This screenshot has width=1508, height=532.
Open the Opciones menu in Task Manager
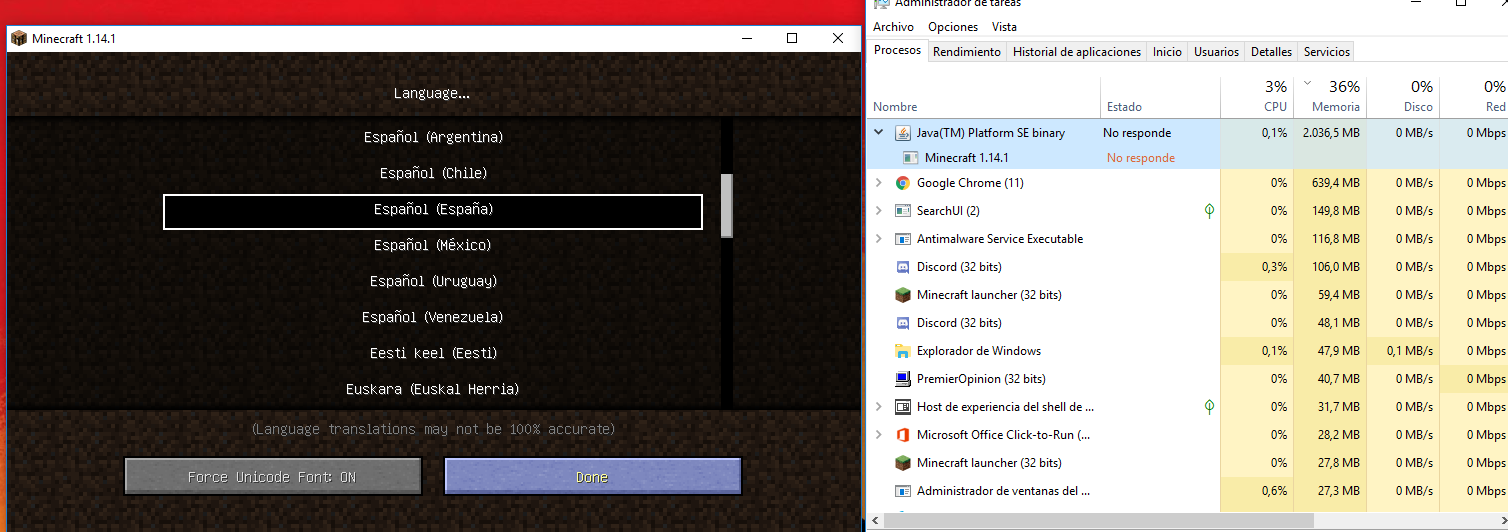coord(953,27)
